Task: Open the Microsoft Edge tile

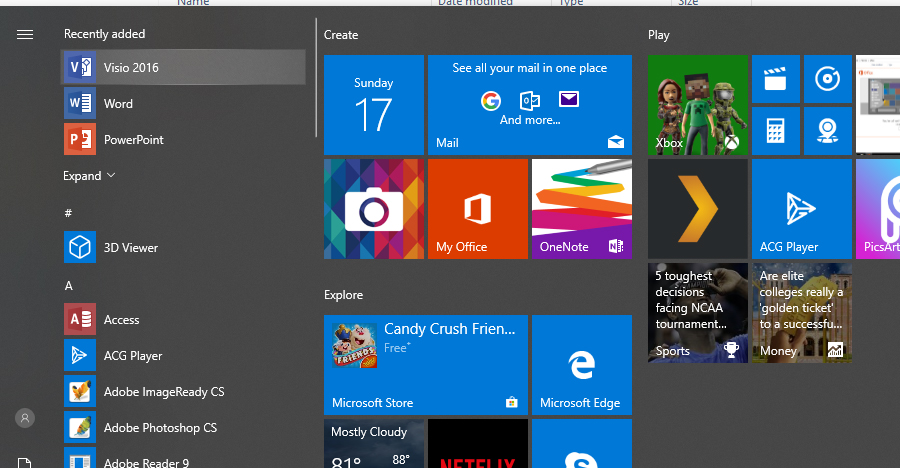Action: (581, 365)
